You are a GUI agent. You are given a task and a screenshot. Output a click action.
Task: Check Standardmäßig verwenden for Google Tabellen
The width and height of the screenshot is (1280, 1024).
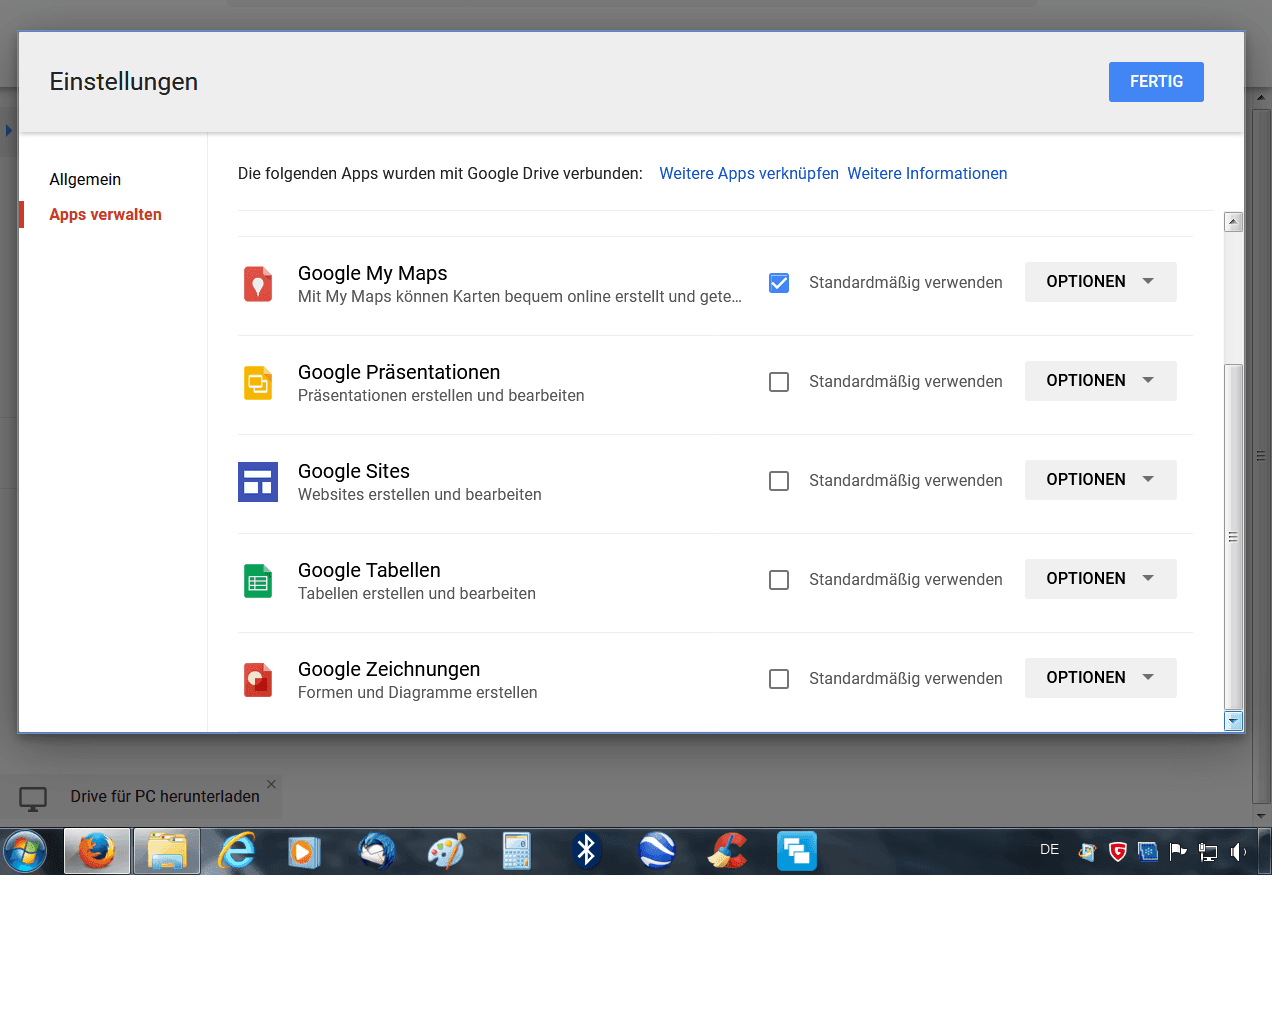pyautogui.click(x=779, y=580)
